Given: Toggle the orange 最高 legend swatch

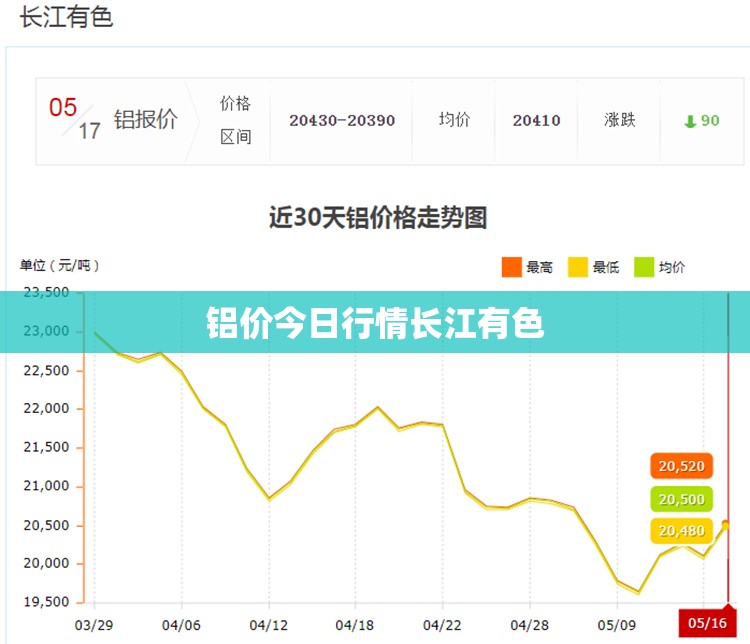Looking at the screenshot, I should click(511, 267).
